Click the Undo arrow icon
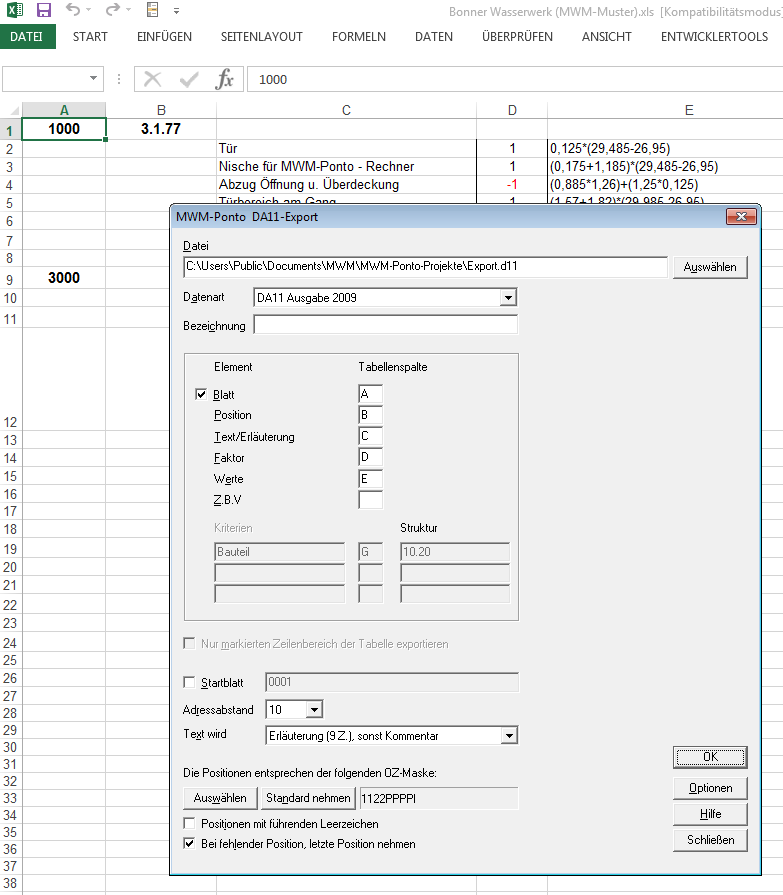783x895 pixels. click(x=73, y=11)
